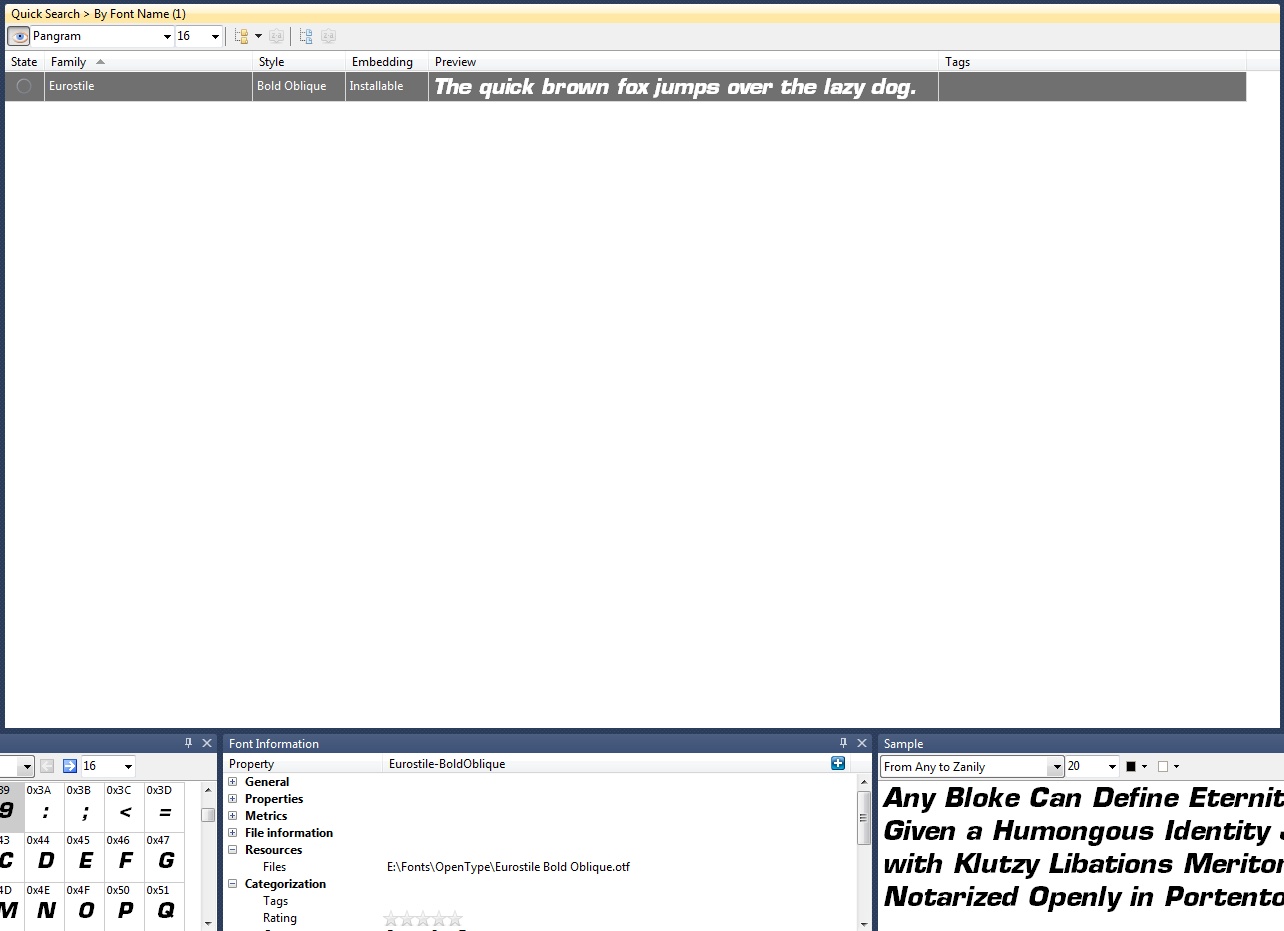Viewport: 1284px width, 931px height.
Task: Click the first Z-A sort icon
Action: click(x=277, y=36)
